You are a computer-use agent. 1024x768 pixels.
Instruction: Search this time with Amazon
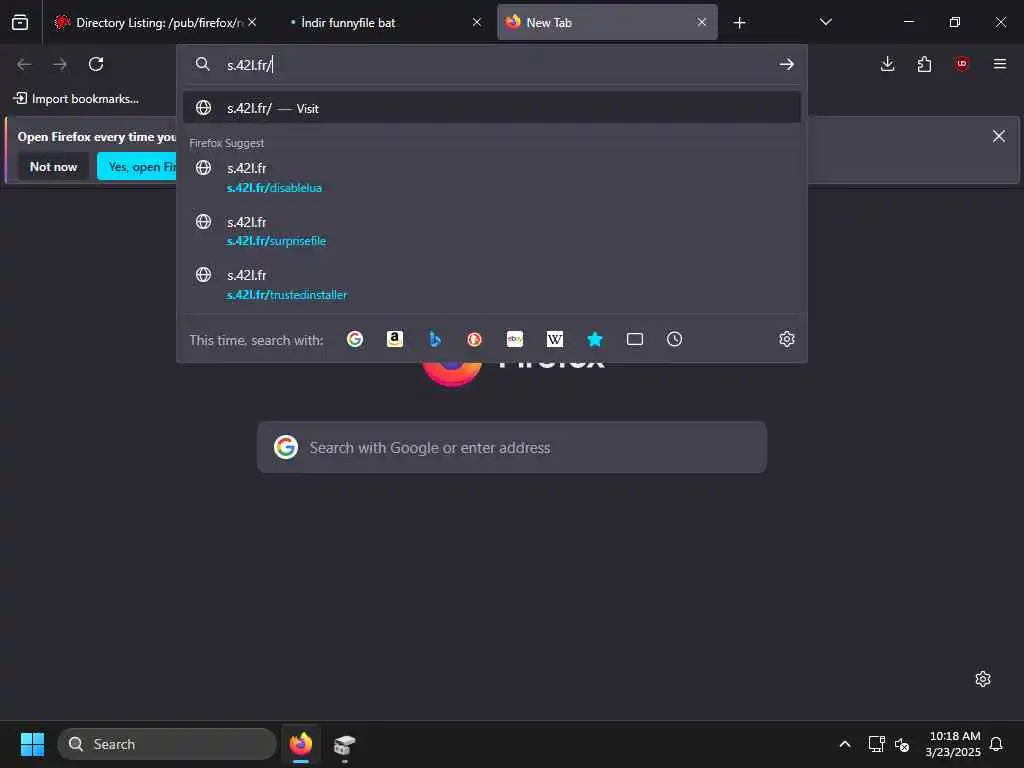click(394, 339)
